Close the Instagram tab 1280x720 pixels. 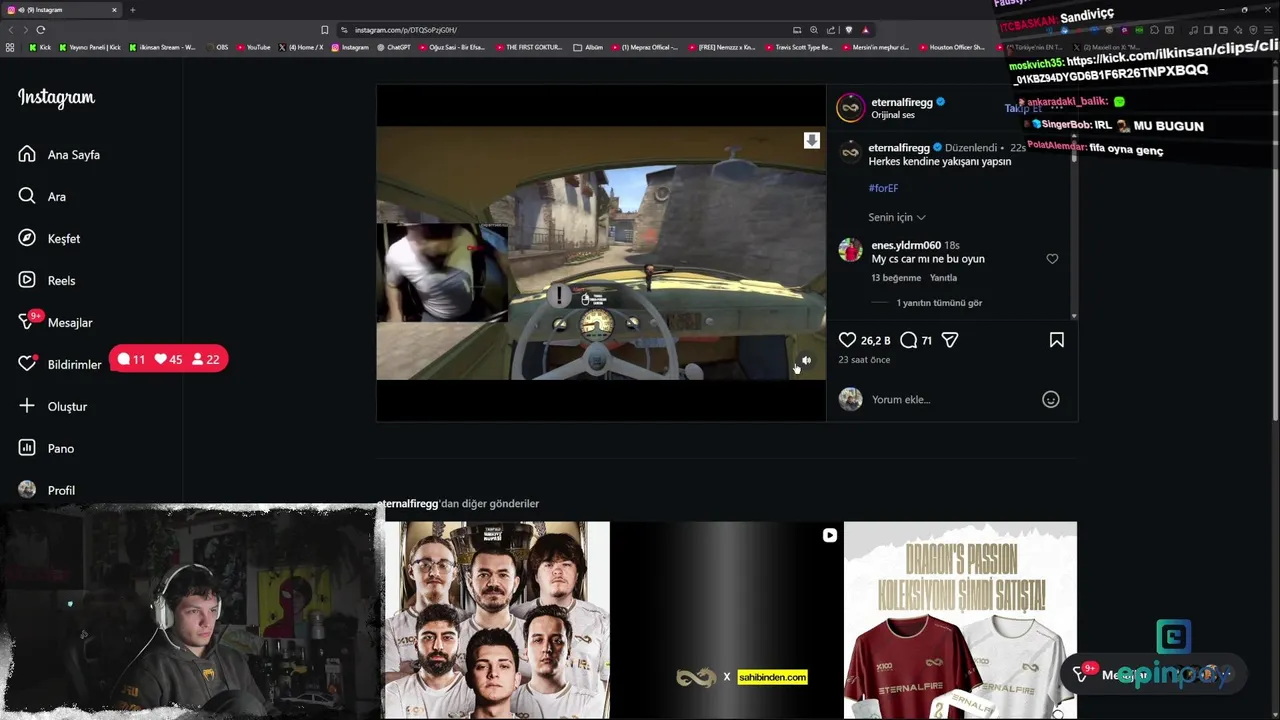[114, 10]
